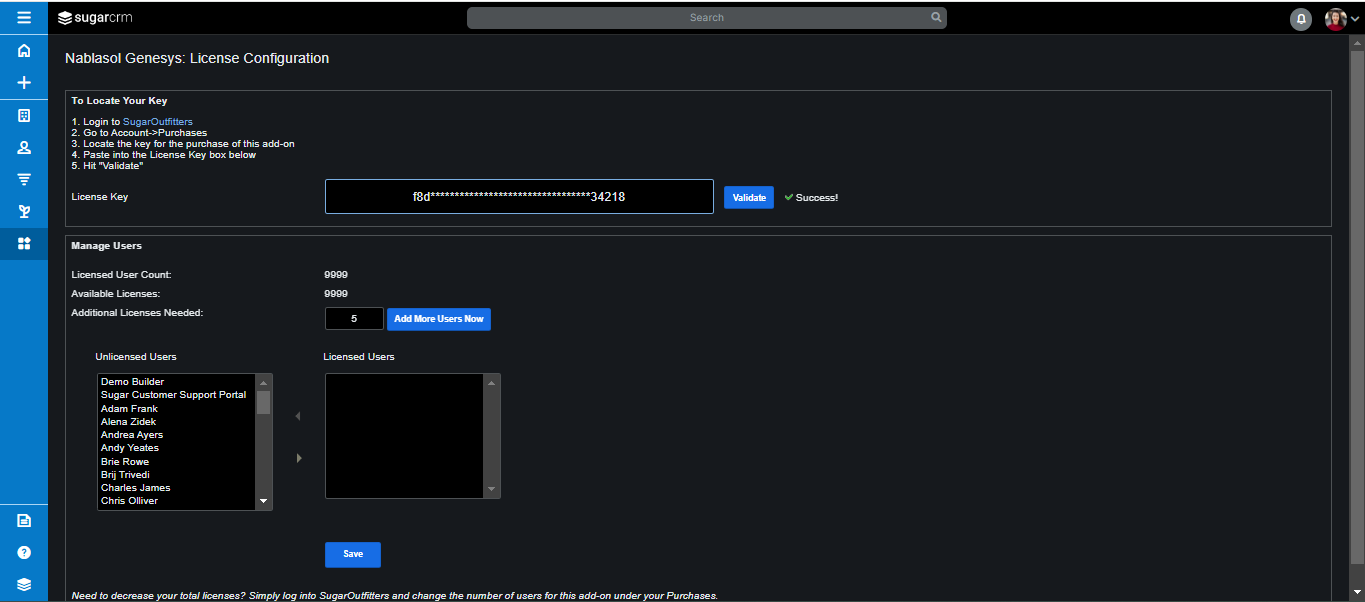The height and width of the screenshot is (602, 1365).
Task: Select Chris Olliver in Unlicensed Users
Action: (x=177, y=501)
